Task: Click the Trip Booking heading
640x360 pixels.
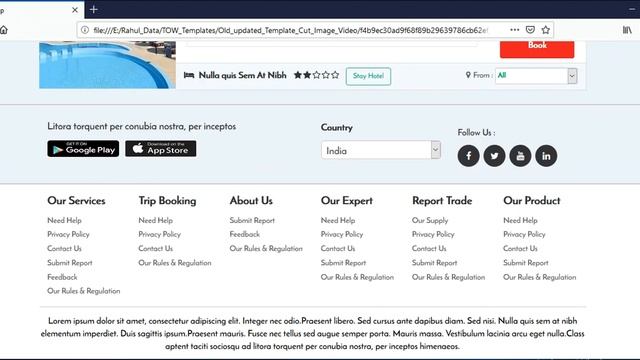Action: coord(167,201)
